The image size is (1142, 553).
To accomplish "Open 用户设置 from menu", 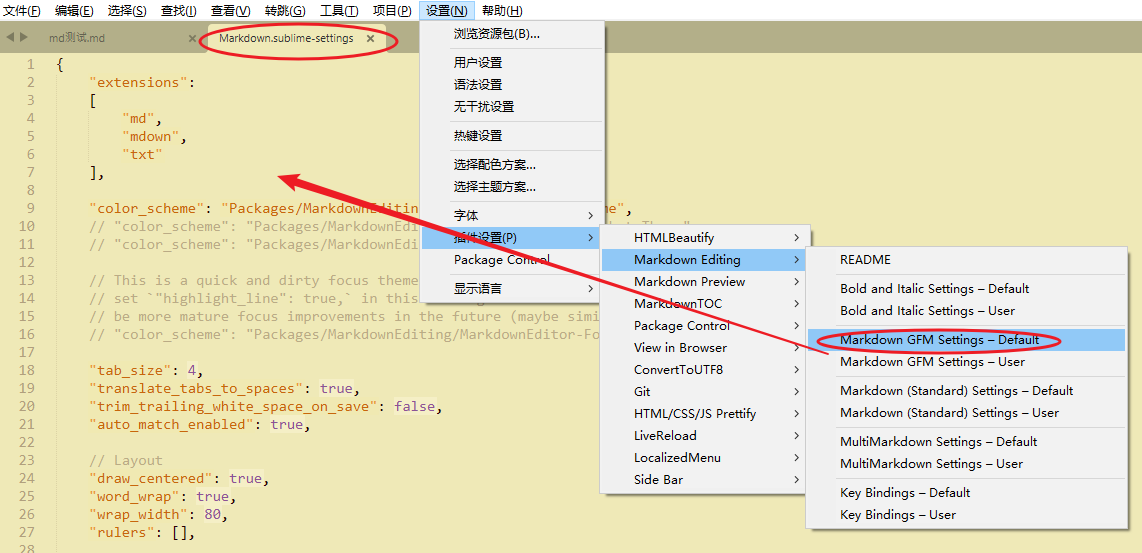I will [513, 63].
